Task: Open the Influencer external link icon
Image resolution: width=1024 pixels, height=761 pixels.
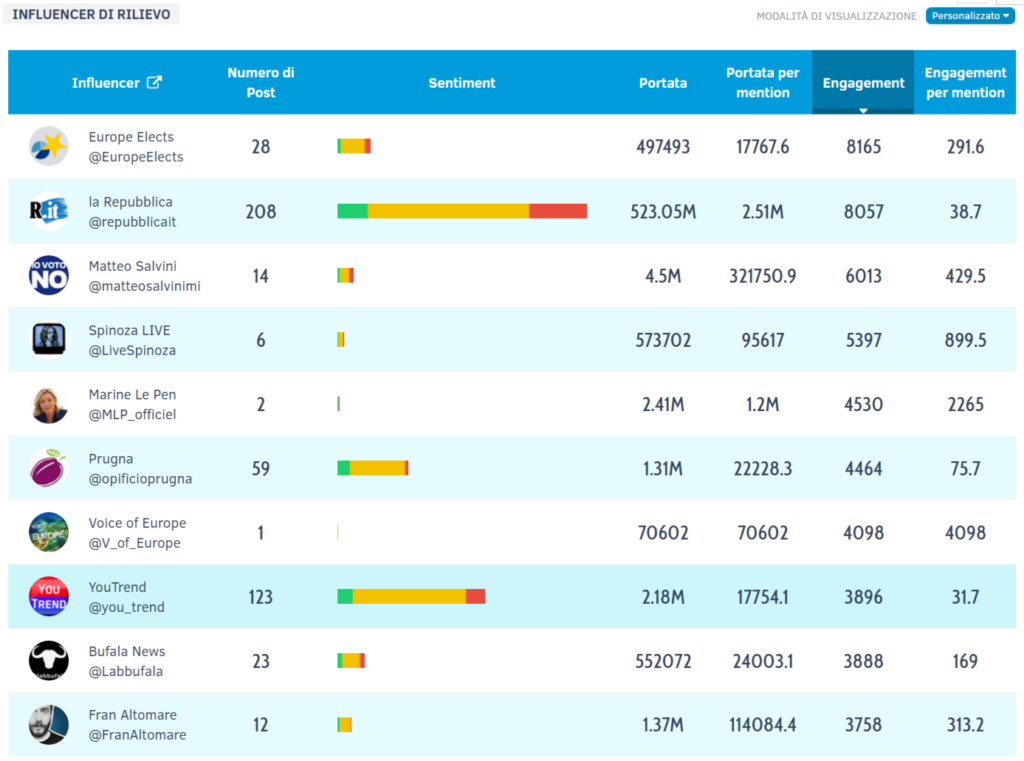Action: [154, 82]
